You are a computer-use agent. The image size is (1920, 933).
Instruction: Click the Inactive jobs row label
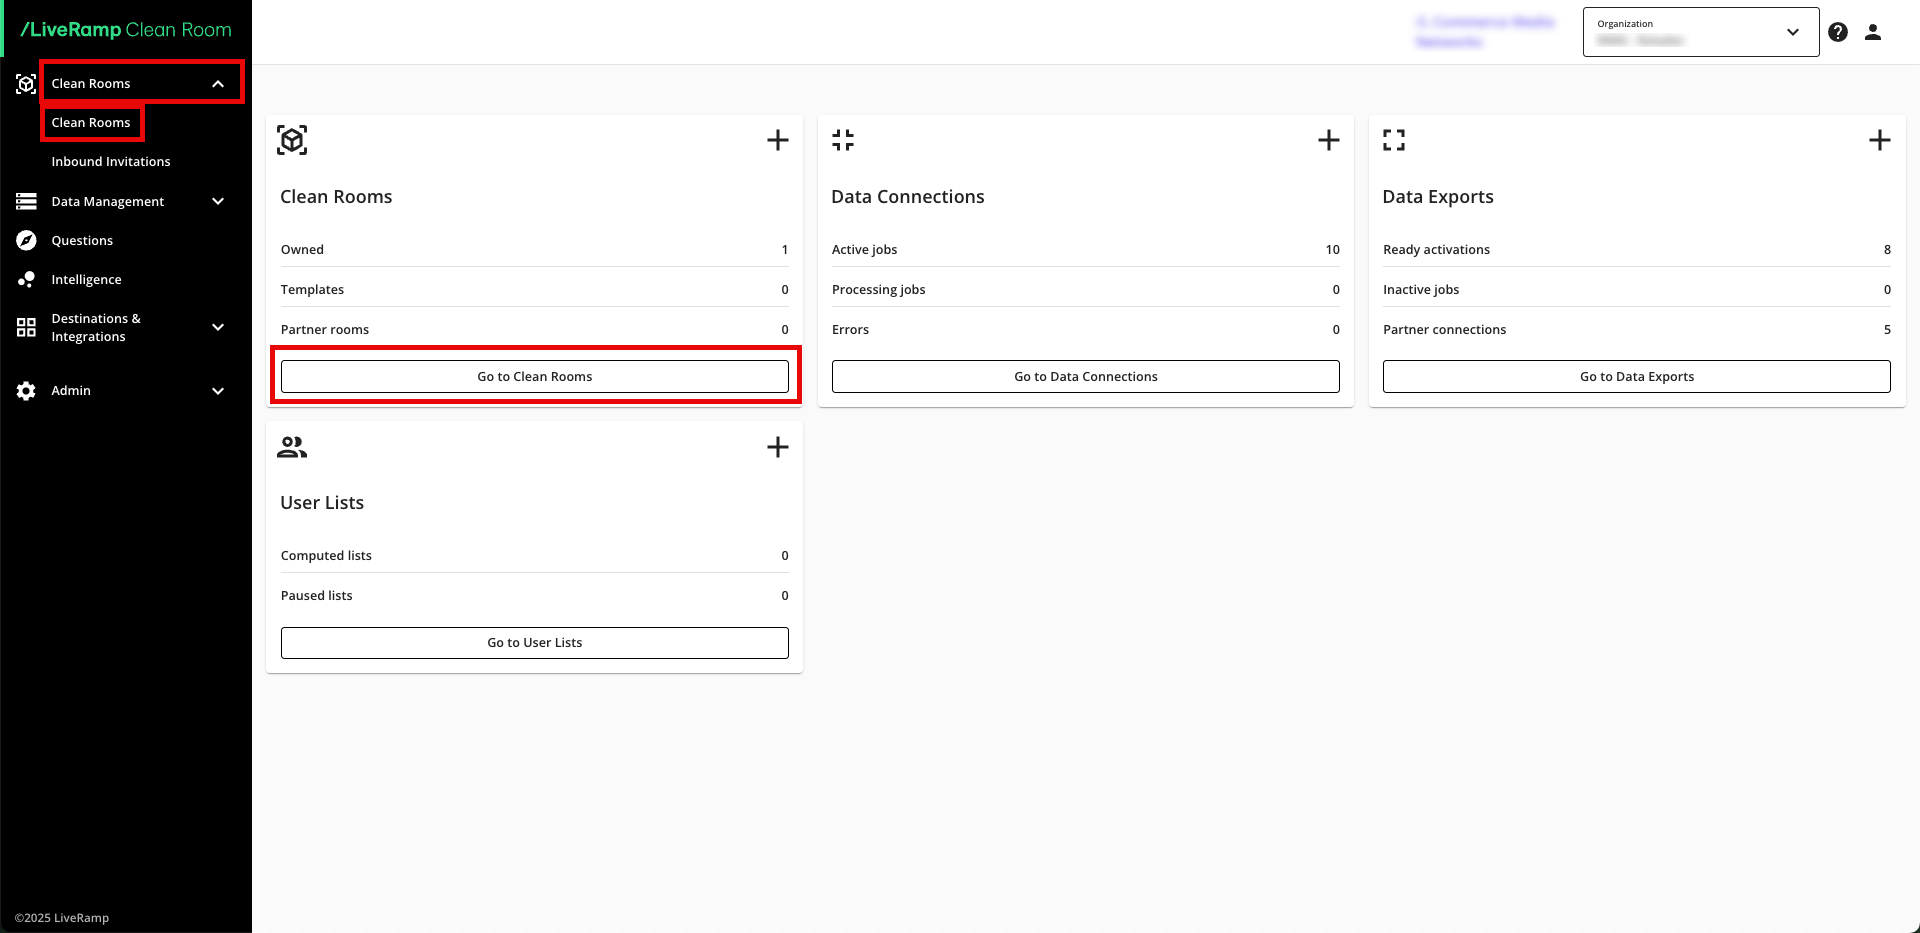[1421, 290]
